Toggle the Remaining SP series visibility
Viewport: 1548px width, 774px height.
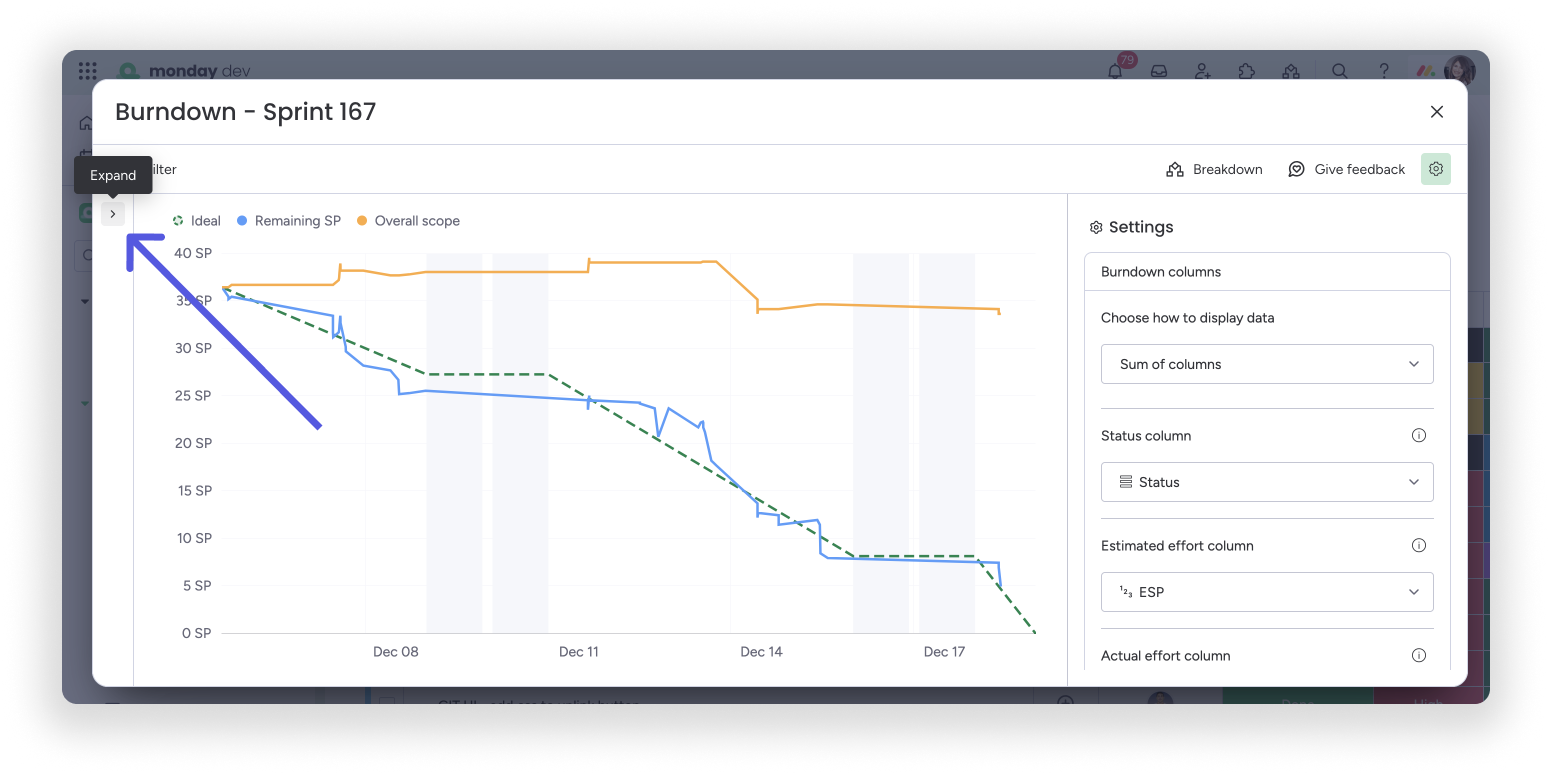(x=288, y=220)
